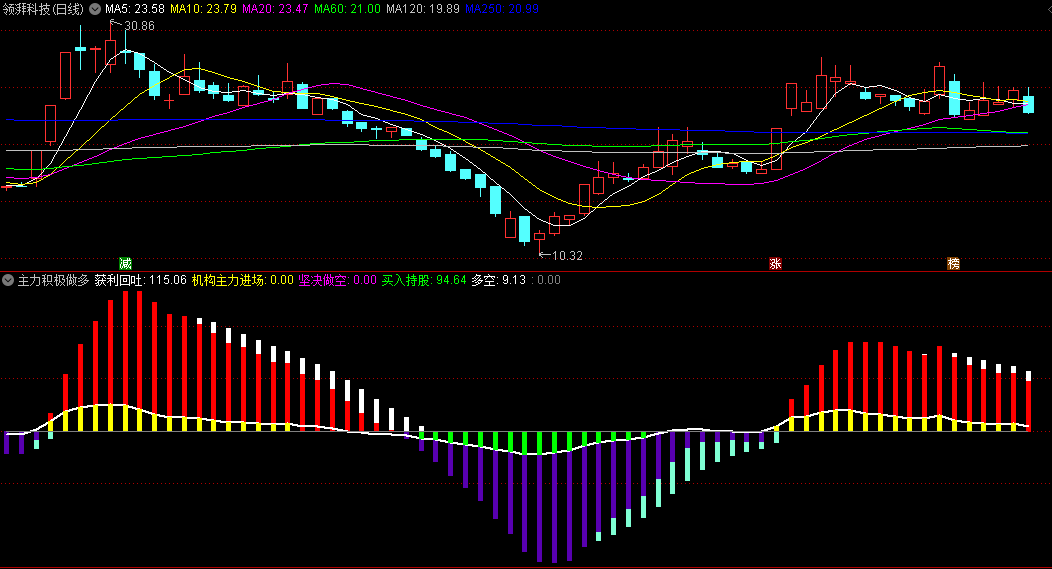Click the 30.86 high price marker
1052x569 pixels.
(139, 25)
